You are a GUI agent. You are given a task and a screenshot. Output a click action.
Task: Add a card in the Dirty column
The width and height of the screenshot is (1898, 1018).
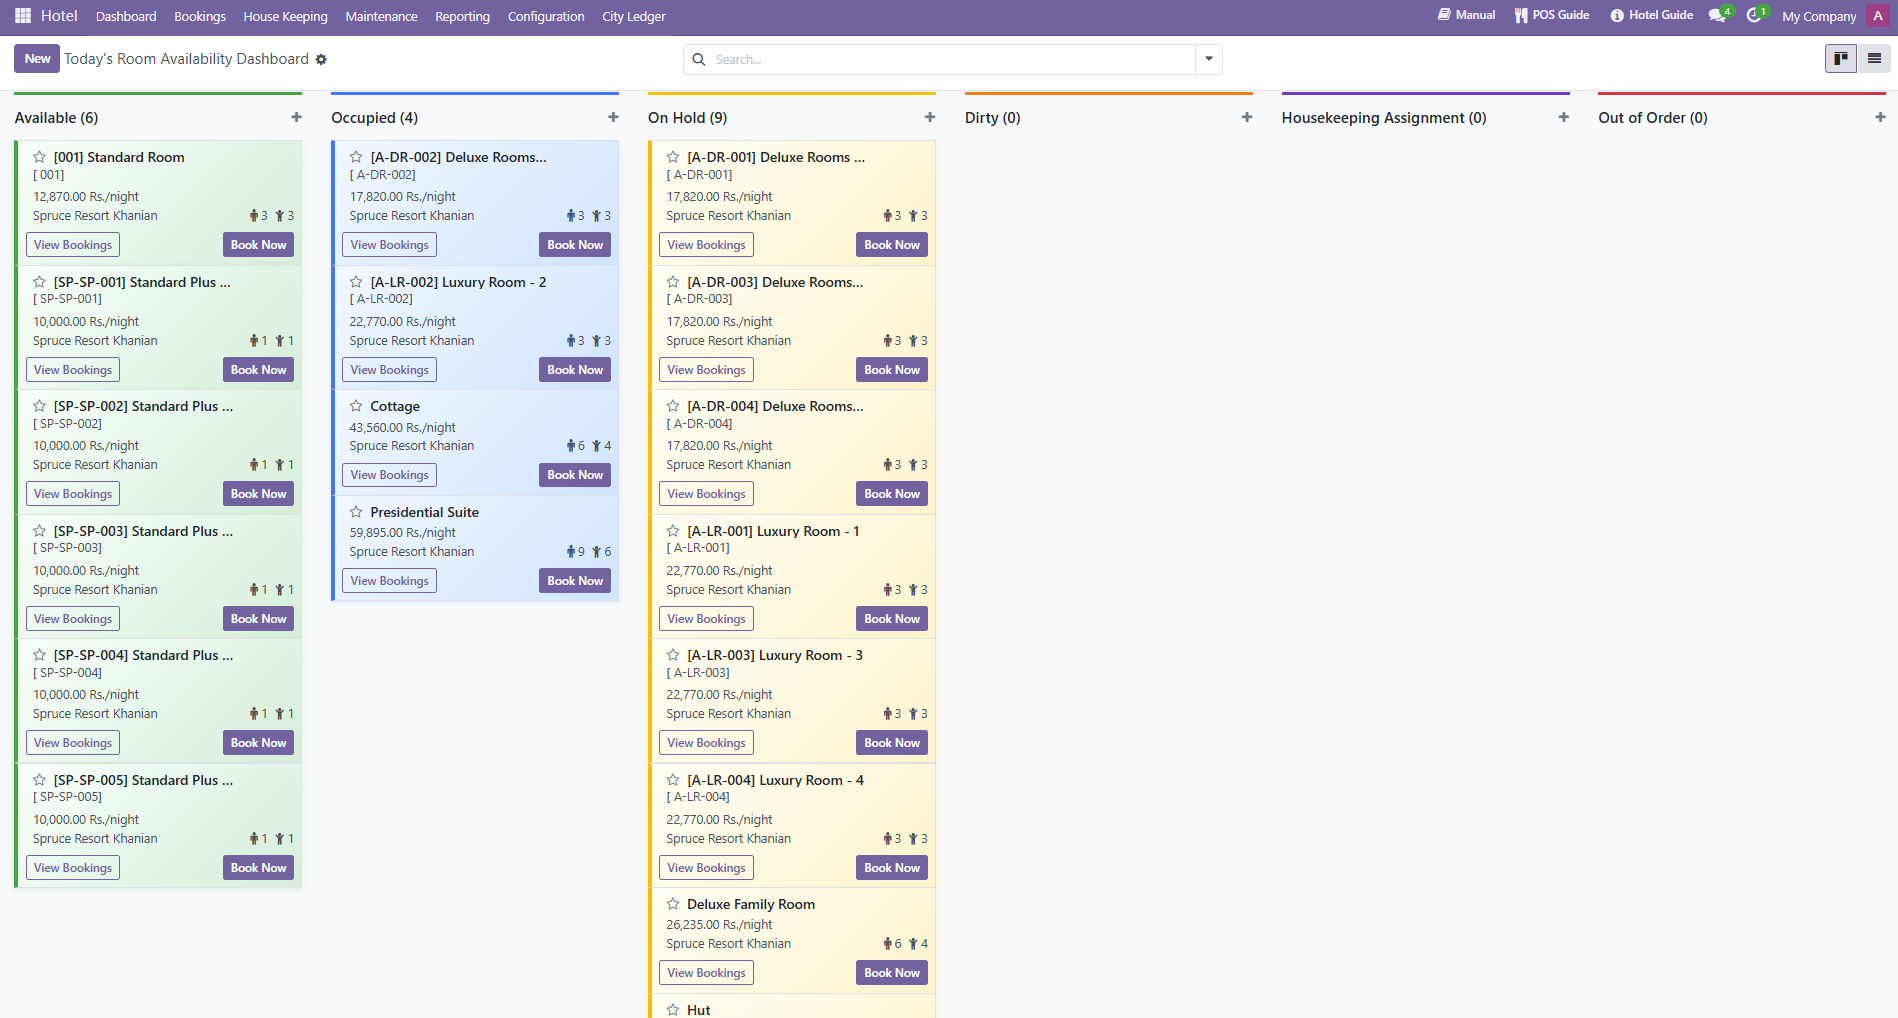[x=1247, y=117]
